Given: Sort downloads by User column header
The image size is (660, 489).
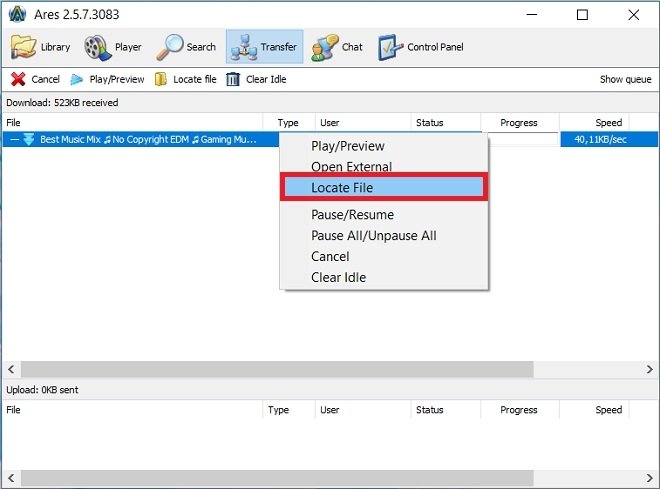Looking at the screenshot, I should tap(363, 122).
